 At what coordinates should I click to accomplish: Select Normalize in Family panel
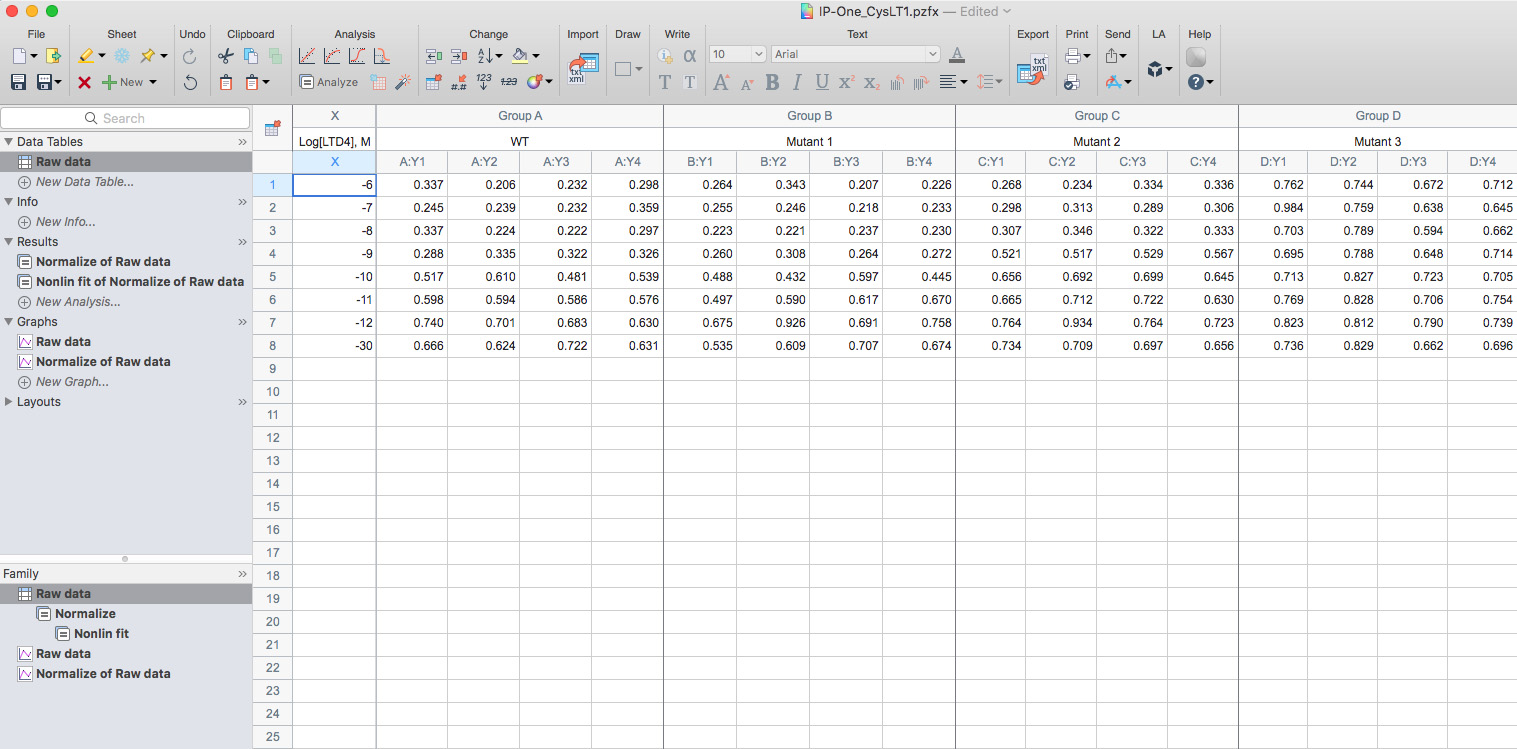[x=85, y=614]
